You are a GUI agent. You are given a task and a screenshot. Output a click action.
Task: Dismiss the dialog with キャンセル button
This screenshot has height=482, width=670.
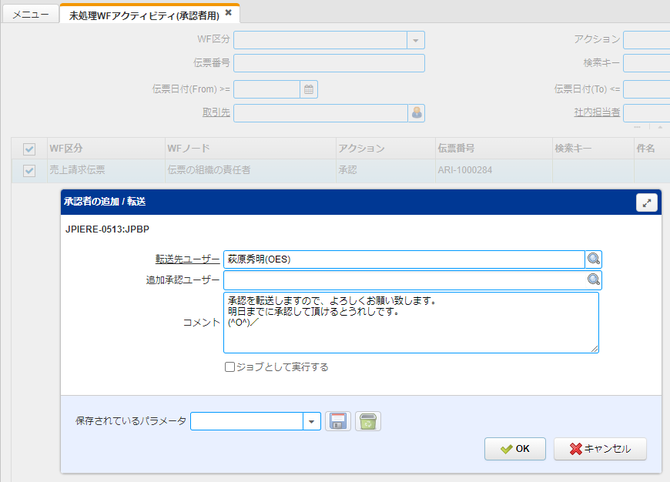[600, 449]
